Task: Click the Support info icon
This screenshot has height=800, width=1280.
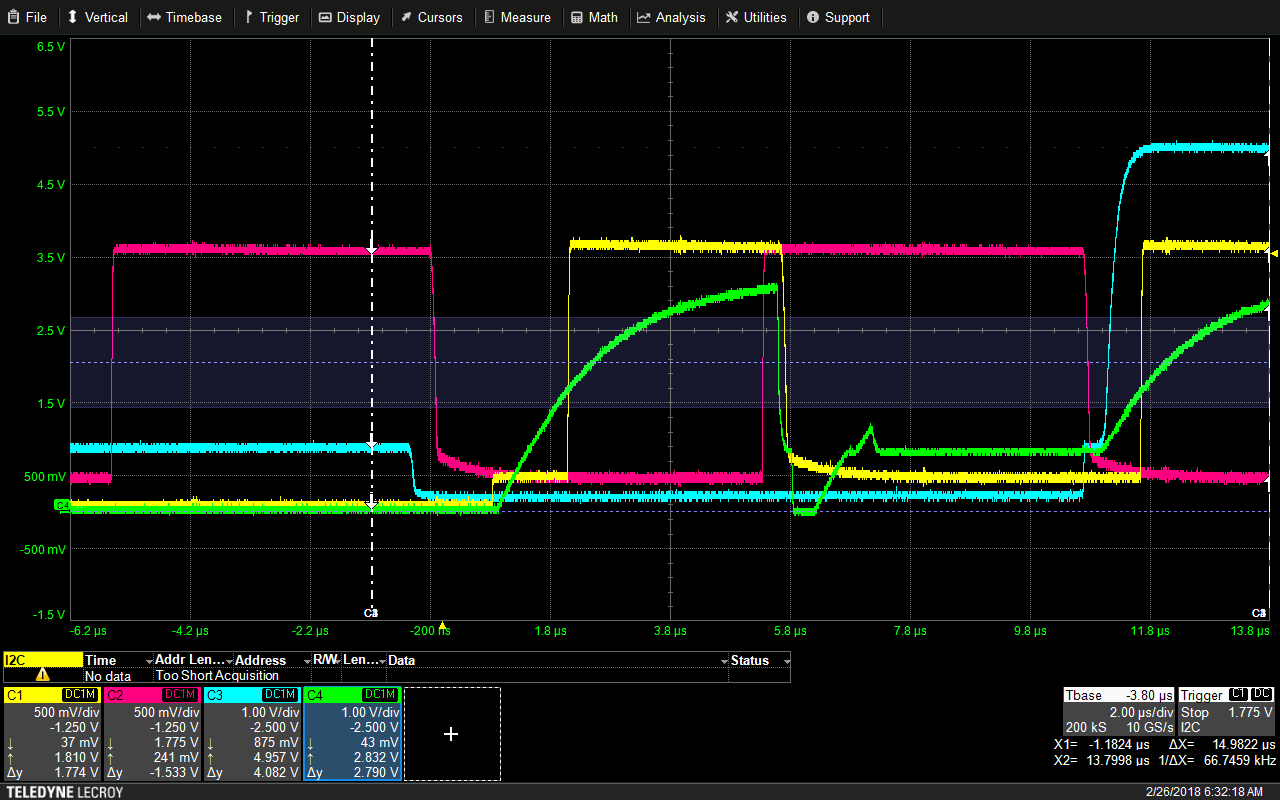Action: click(813, 17)
